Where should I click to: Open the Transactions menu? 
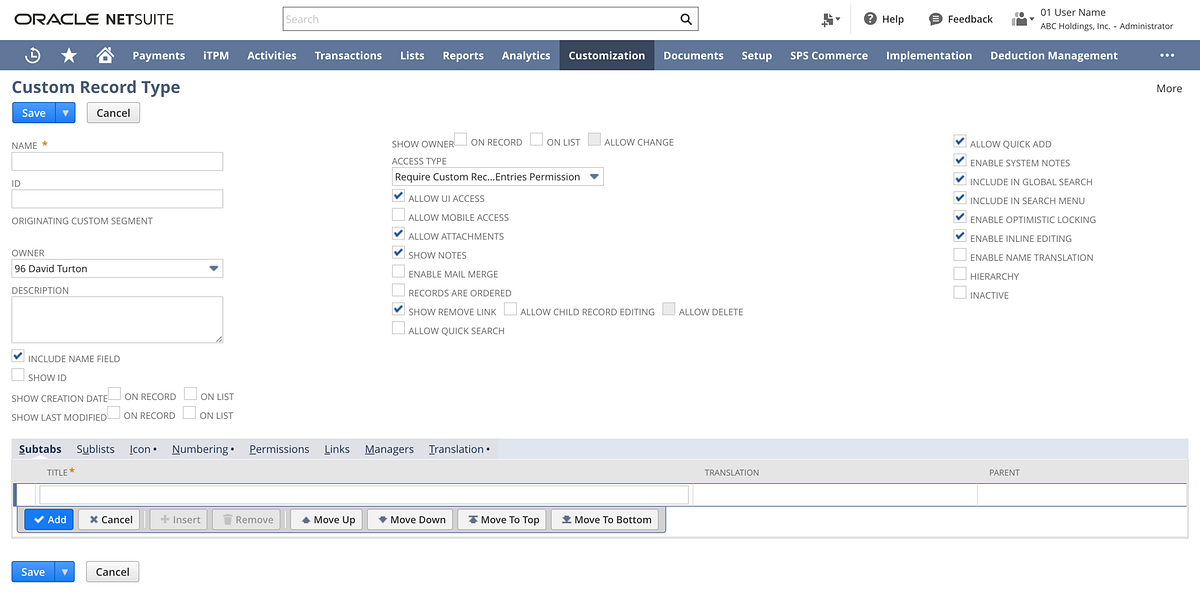click(348, 55)
